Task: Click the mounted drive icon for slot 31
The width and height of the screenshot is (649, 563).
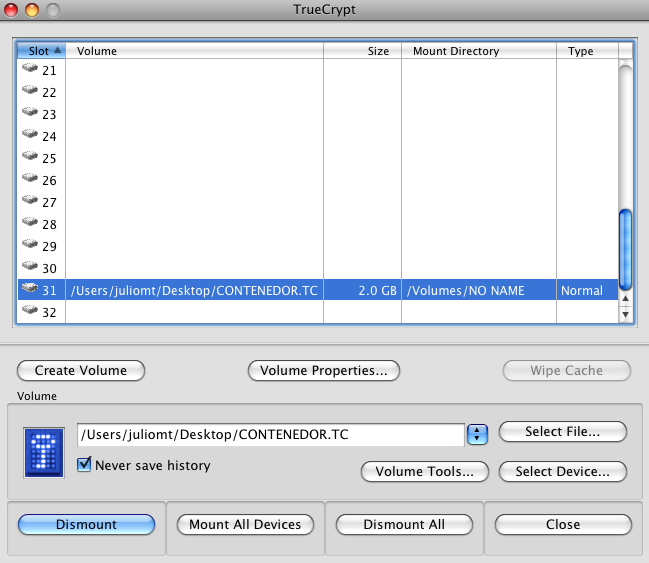Action: [x=30, y=287]
